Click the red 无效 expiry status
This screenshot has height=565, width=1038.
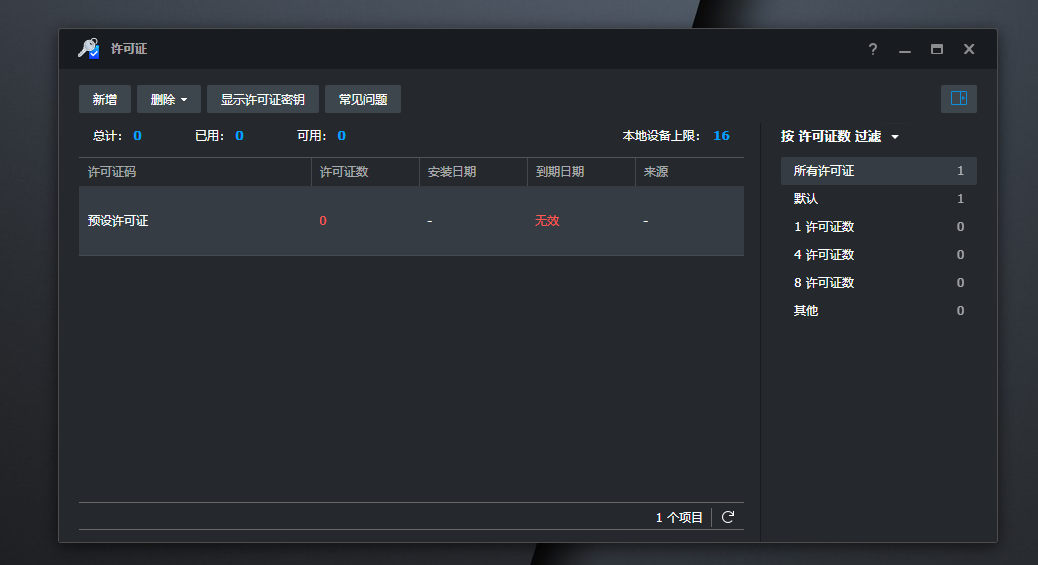click(x=547, y=221)
